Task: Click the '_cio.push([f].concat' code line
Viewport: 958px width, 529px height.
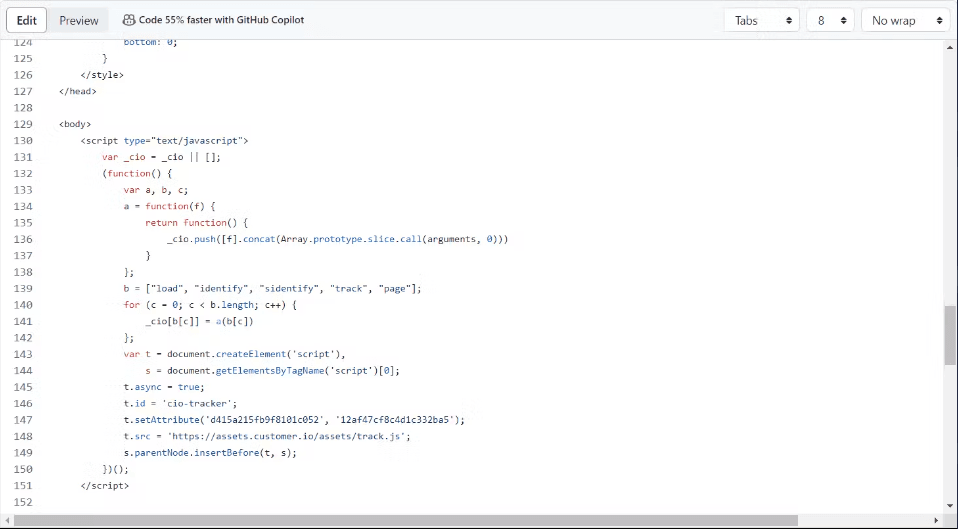Action: pos(337,239)
